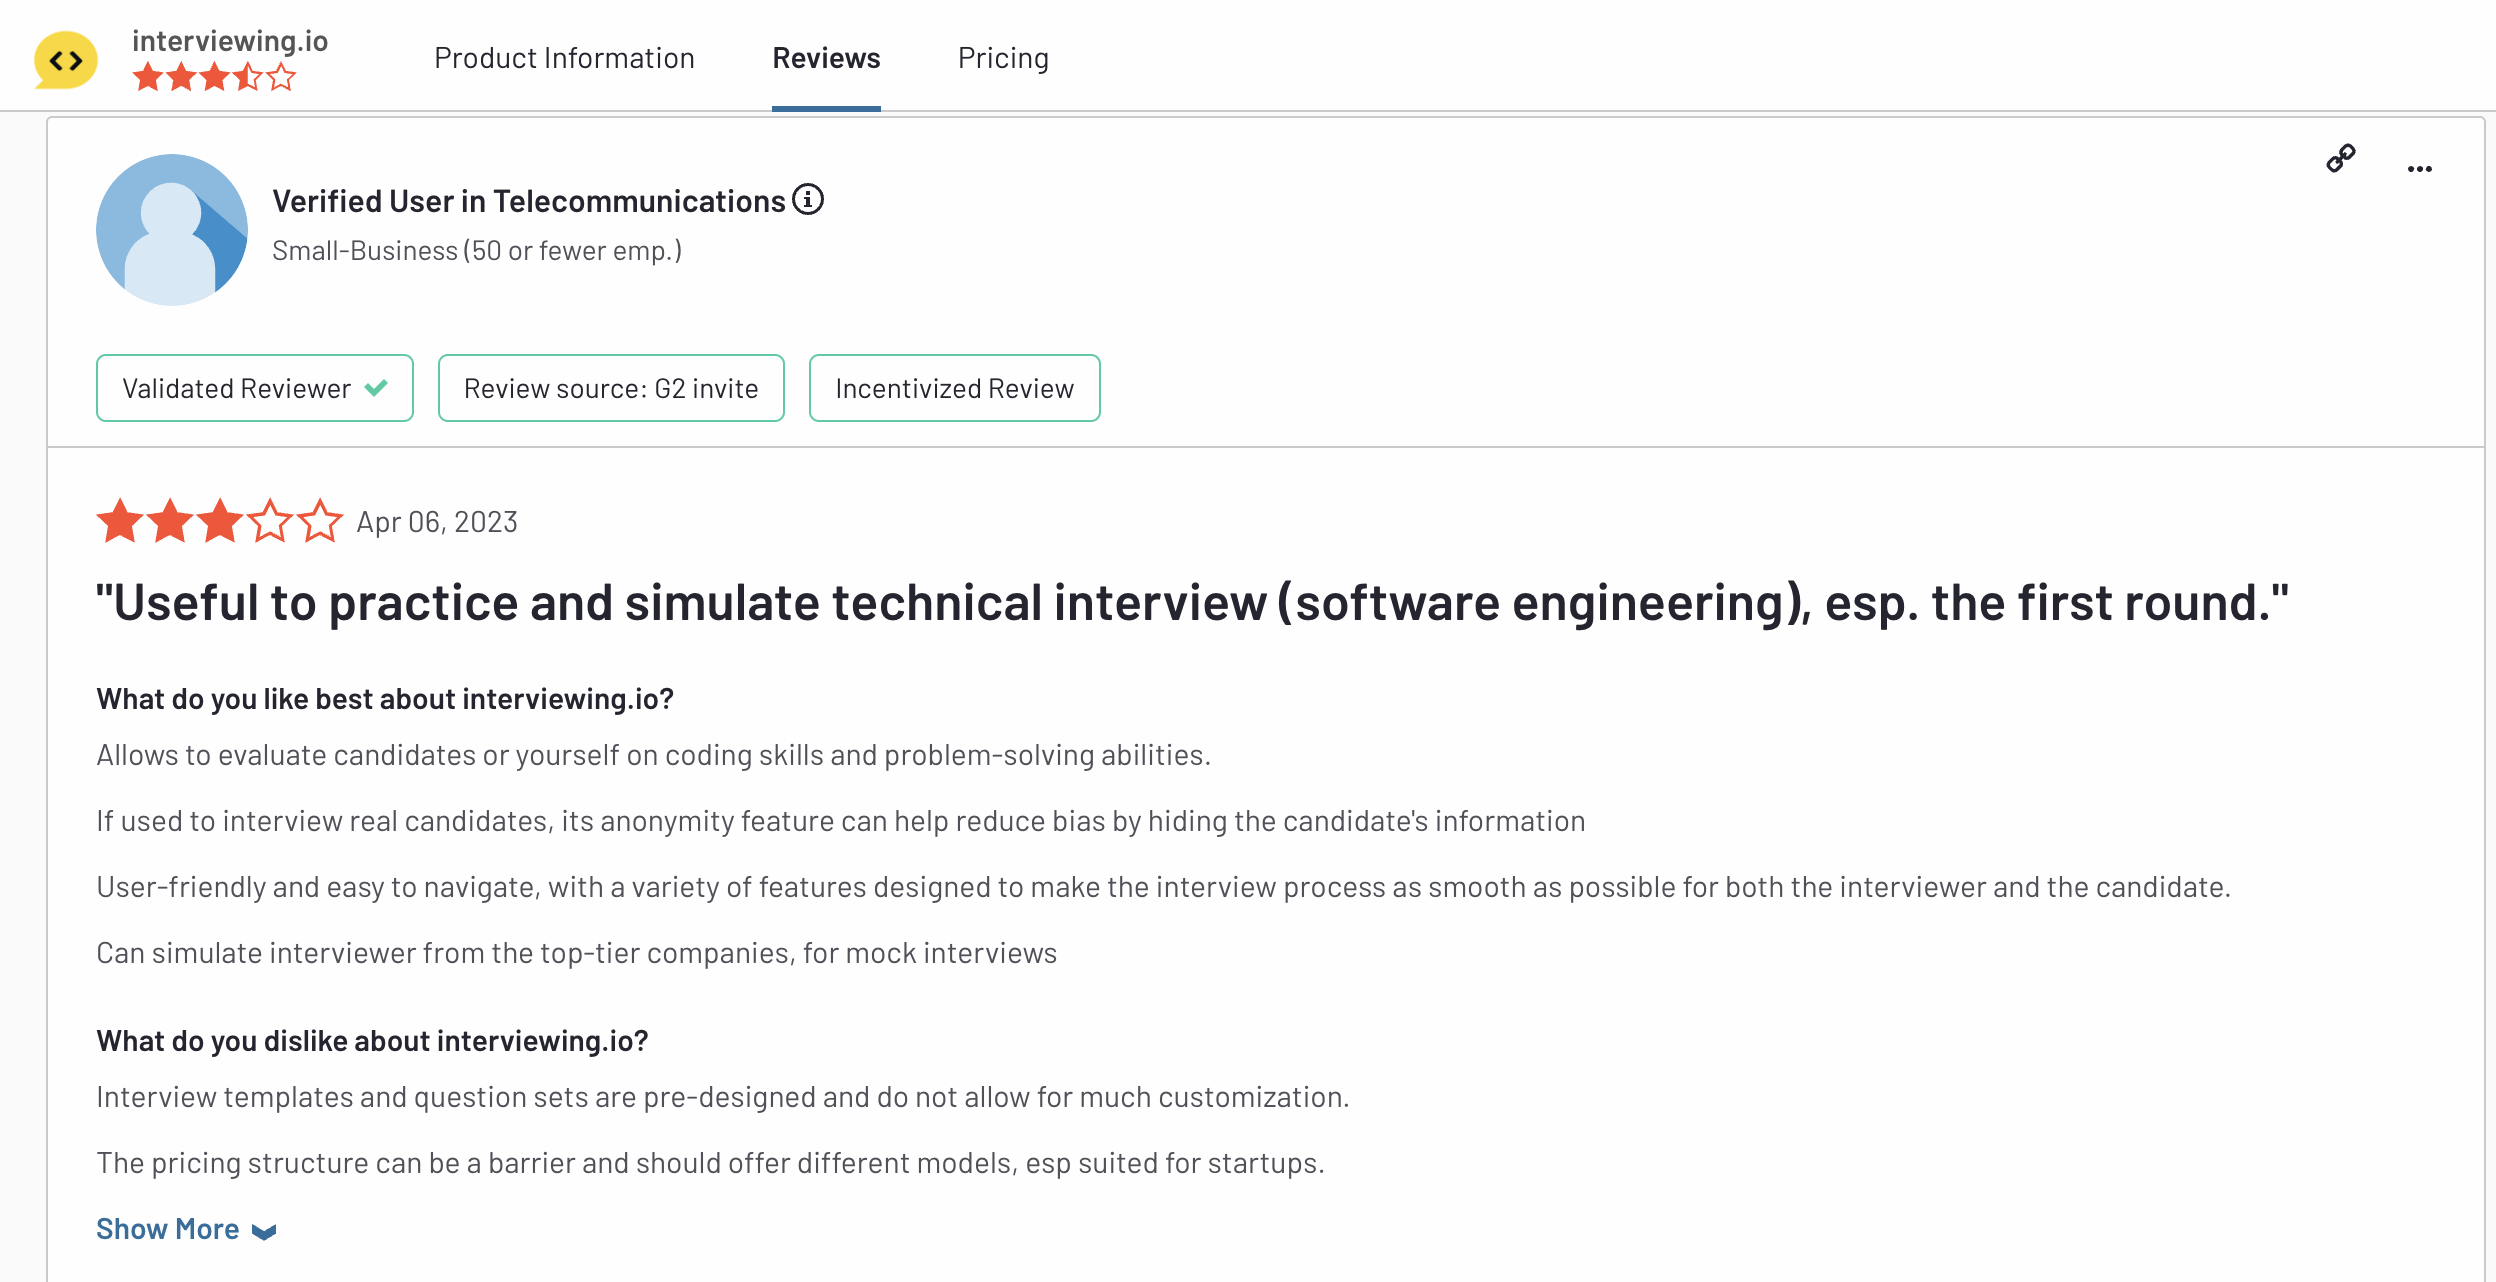
Task: Click the sentence about anonymity feature reducing bias
Action: [x=841, y=821]
